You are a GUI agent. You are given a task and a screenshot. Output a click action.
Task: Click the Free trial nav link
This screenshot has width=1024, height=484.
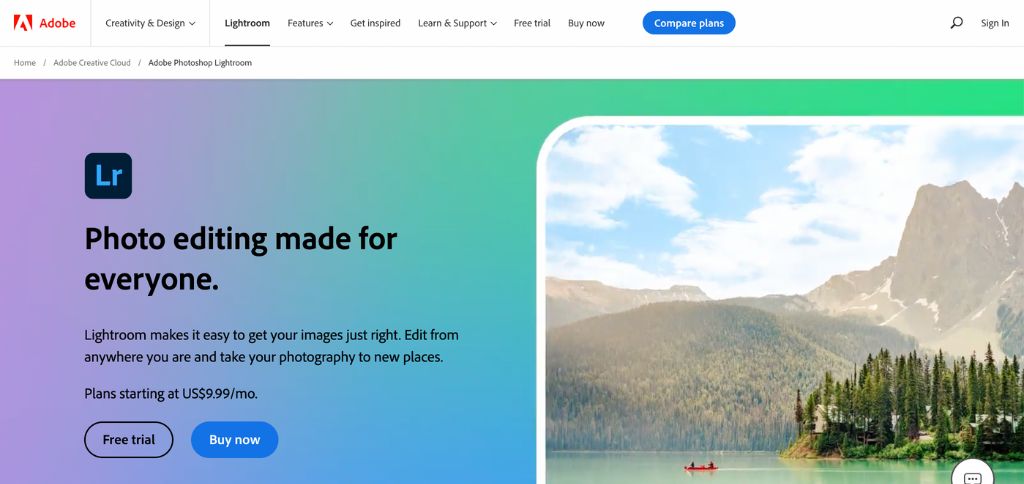click(532, 23)
